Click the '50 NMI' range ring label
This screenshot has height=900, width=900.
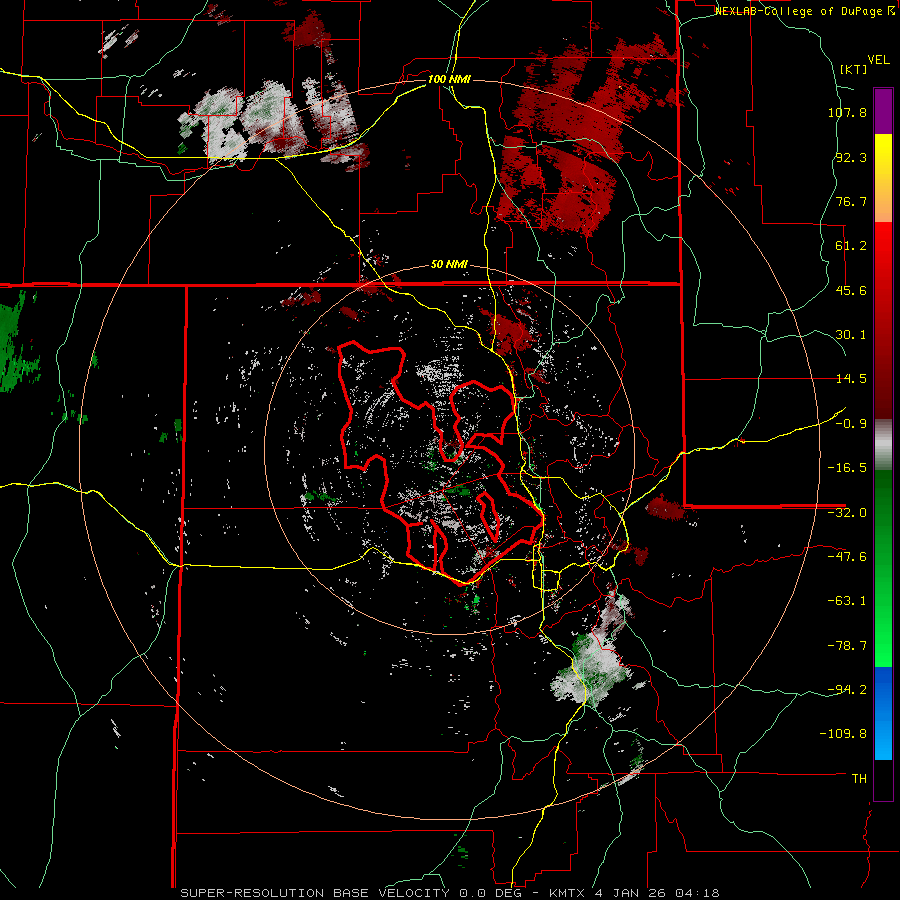pyautogui.click(x=449, y=265)
